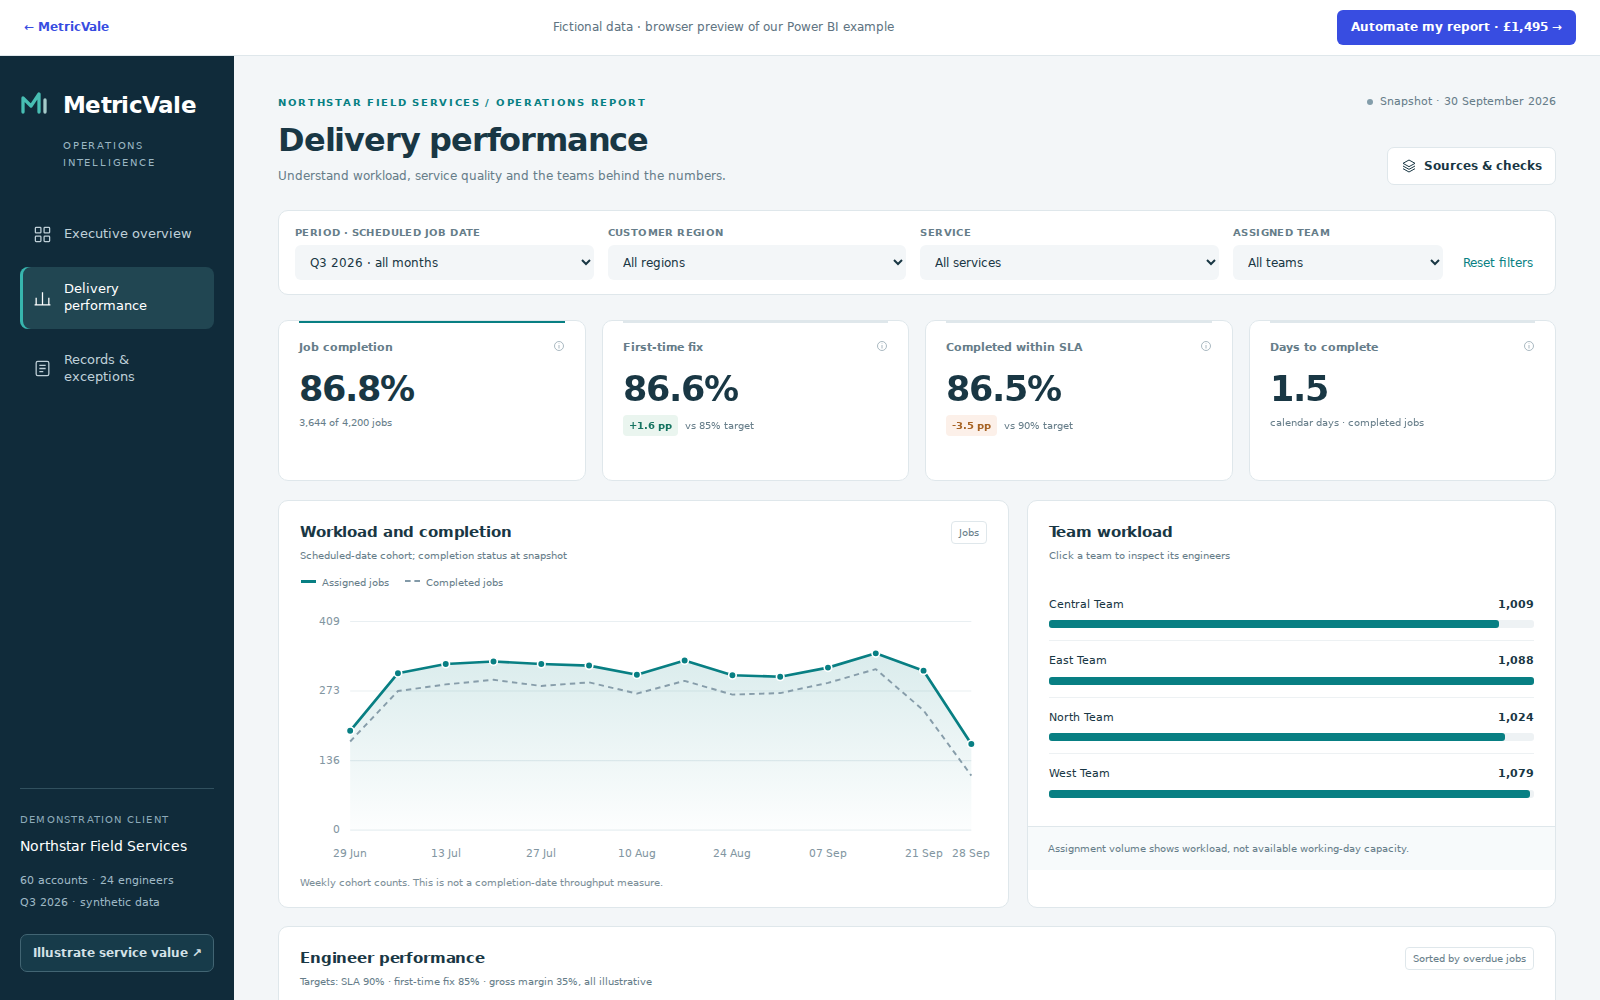
Task: Click the +1.6 pp badge
Action: 650,426
